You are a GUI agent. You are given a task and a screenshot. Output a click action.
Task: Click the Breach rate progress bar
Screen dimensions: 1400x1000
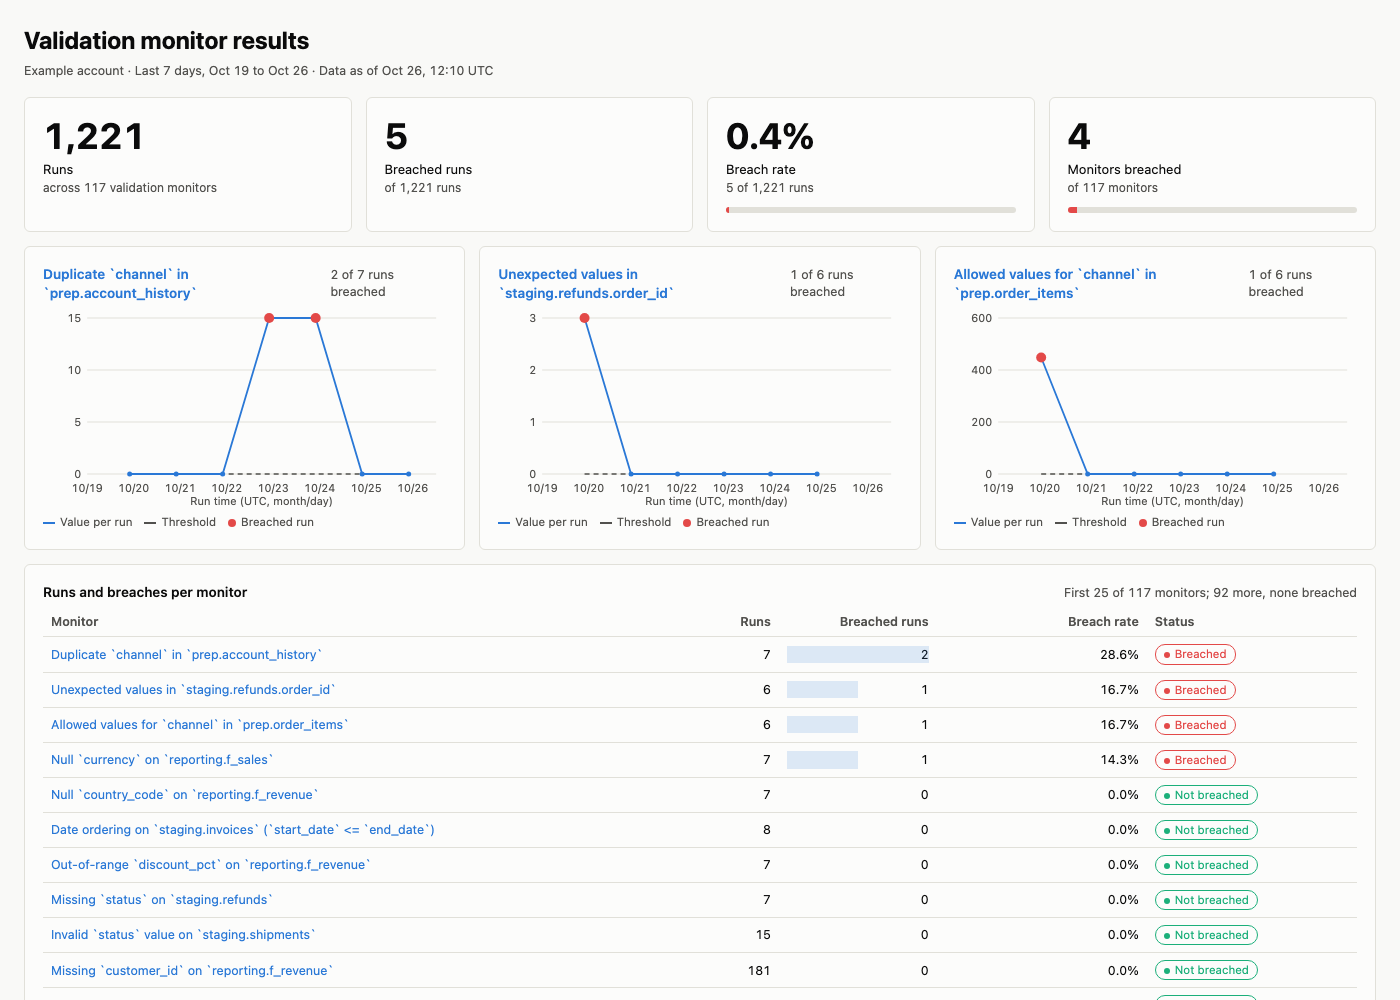tap(871, 210)
